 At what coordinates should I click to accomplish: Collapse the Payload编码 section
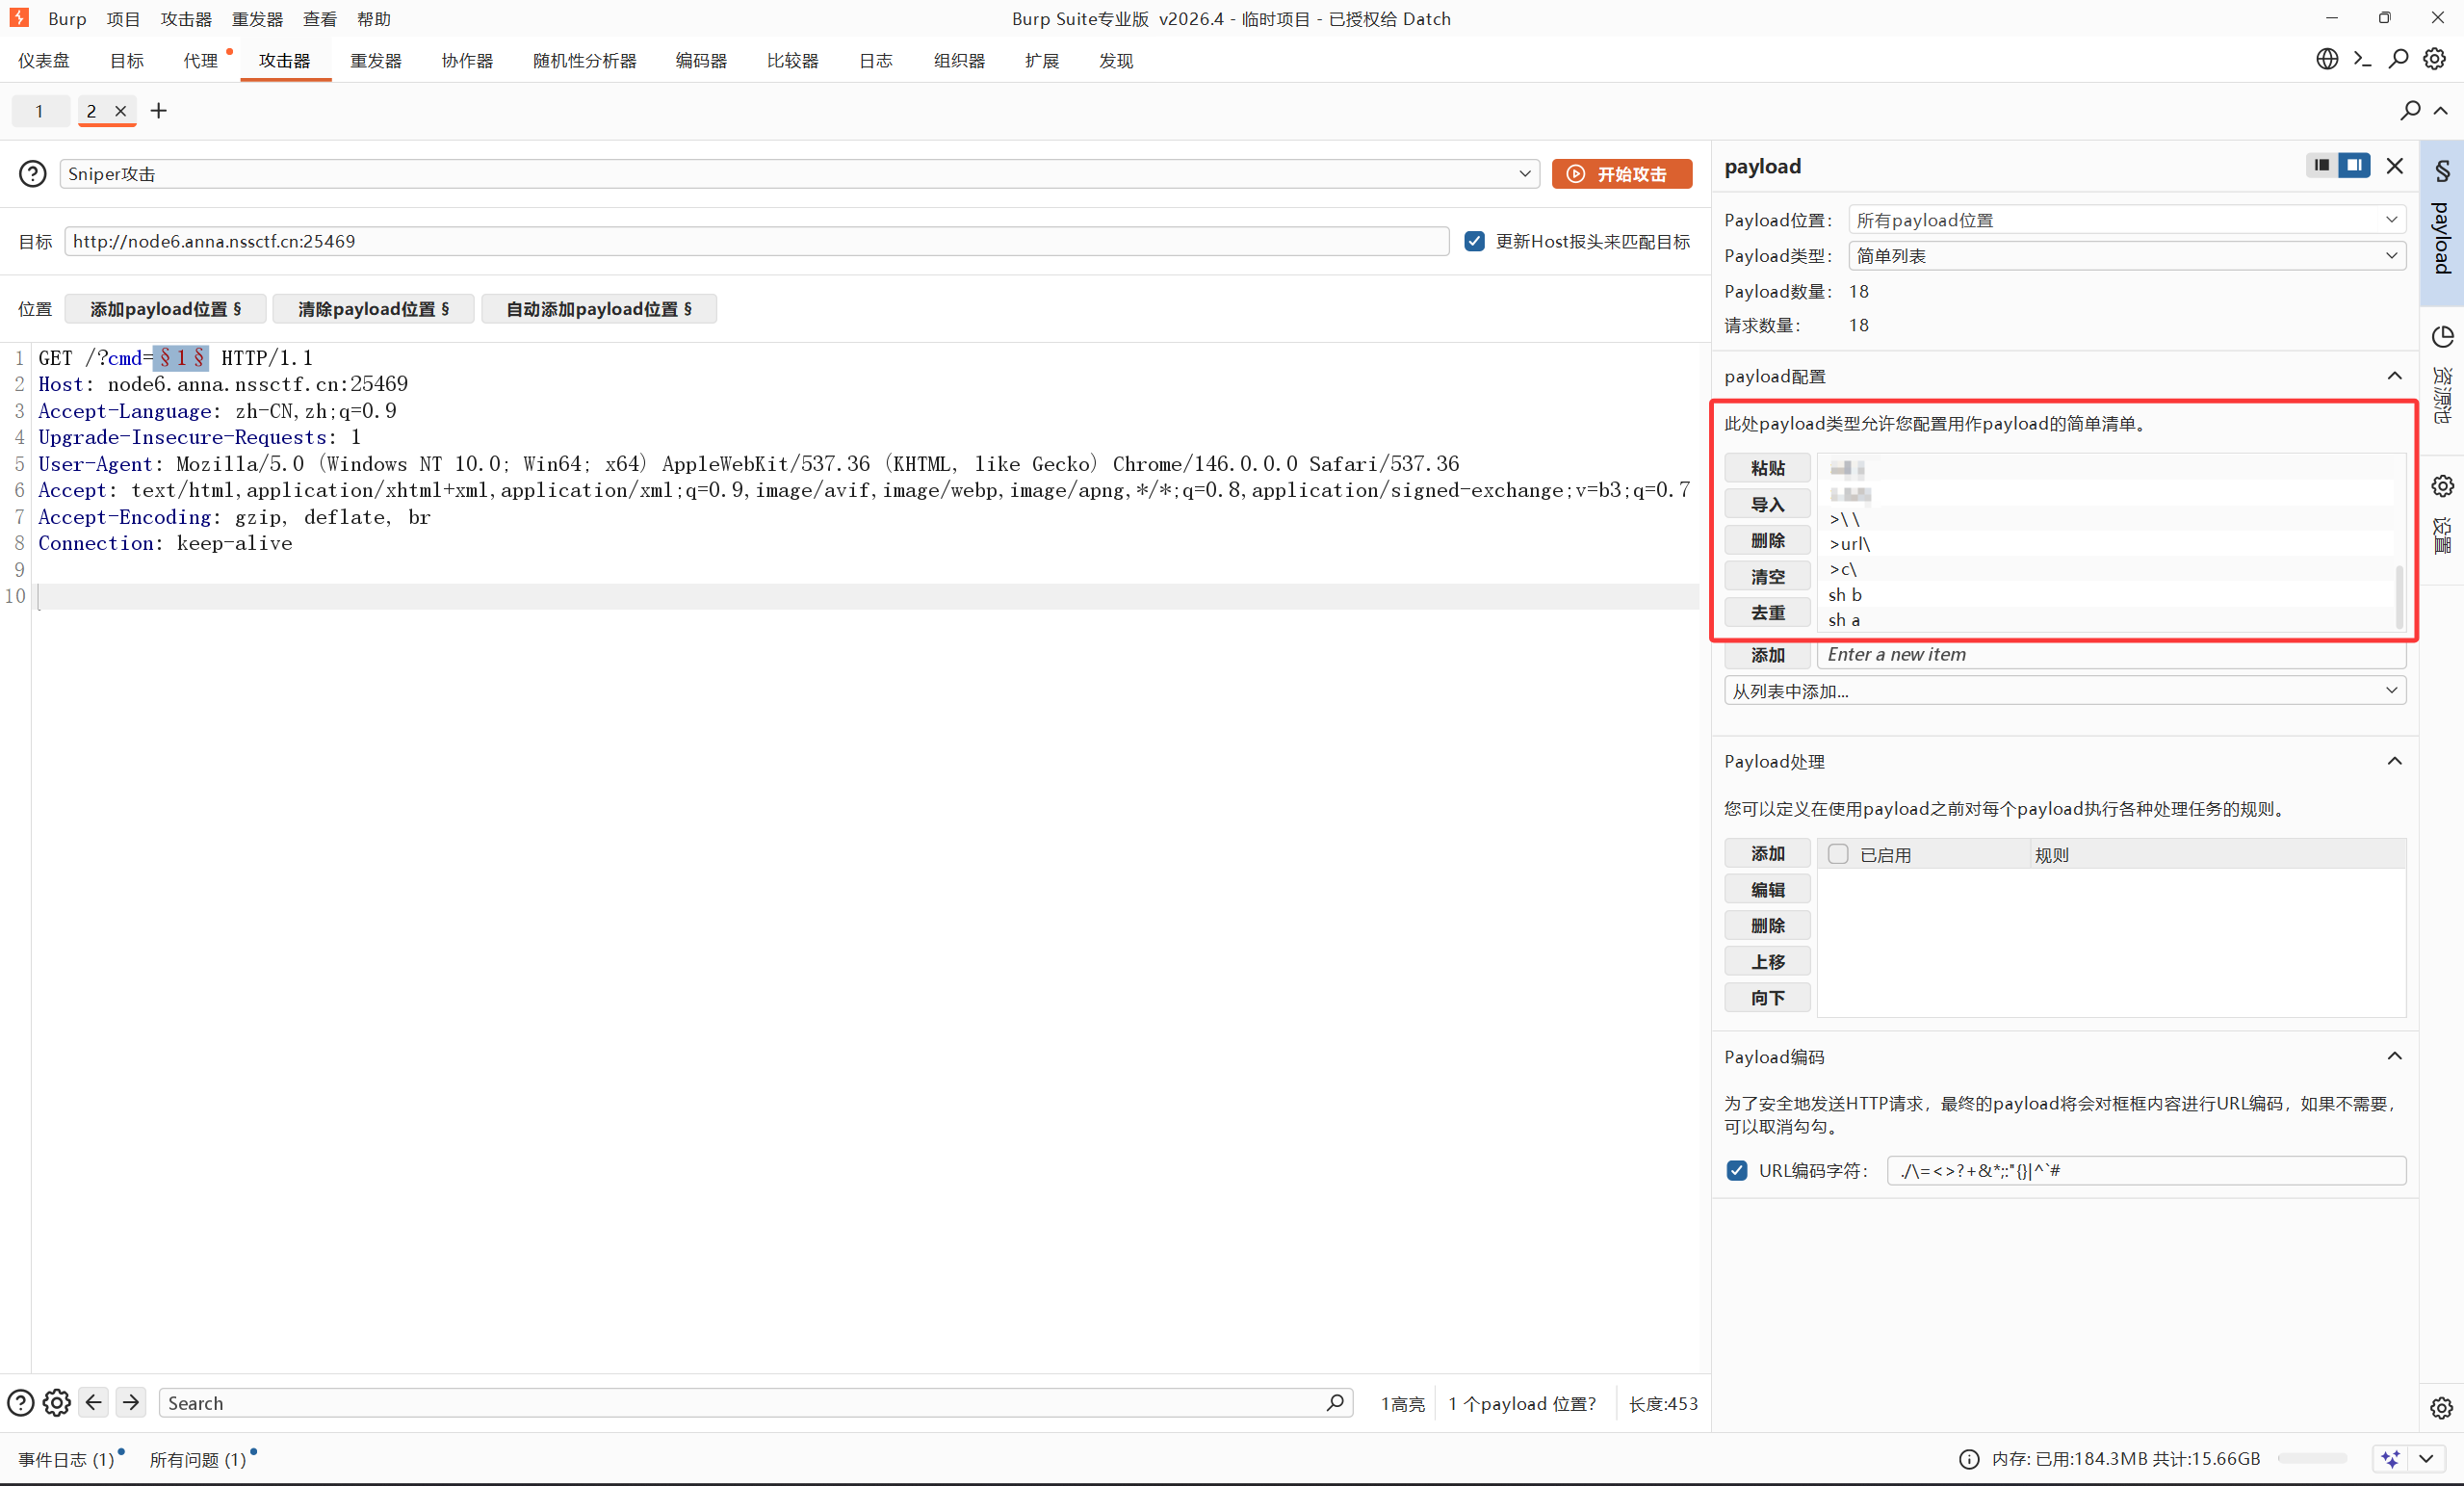(x=2395, y=1056)
